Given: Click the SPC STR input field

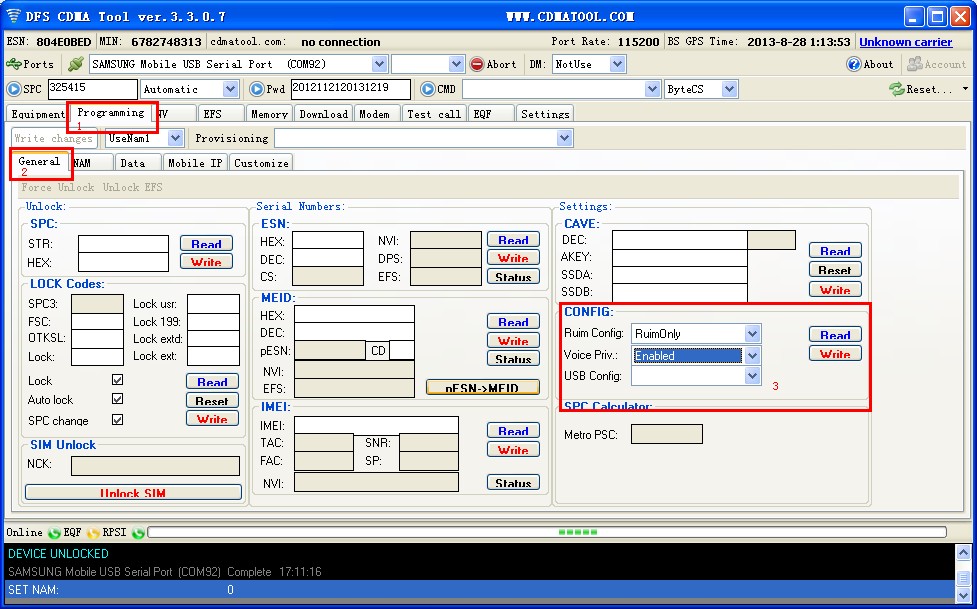Looking at the screenshot, I should (123, 244).
